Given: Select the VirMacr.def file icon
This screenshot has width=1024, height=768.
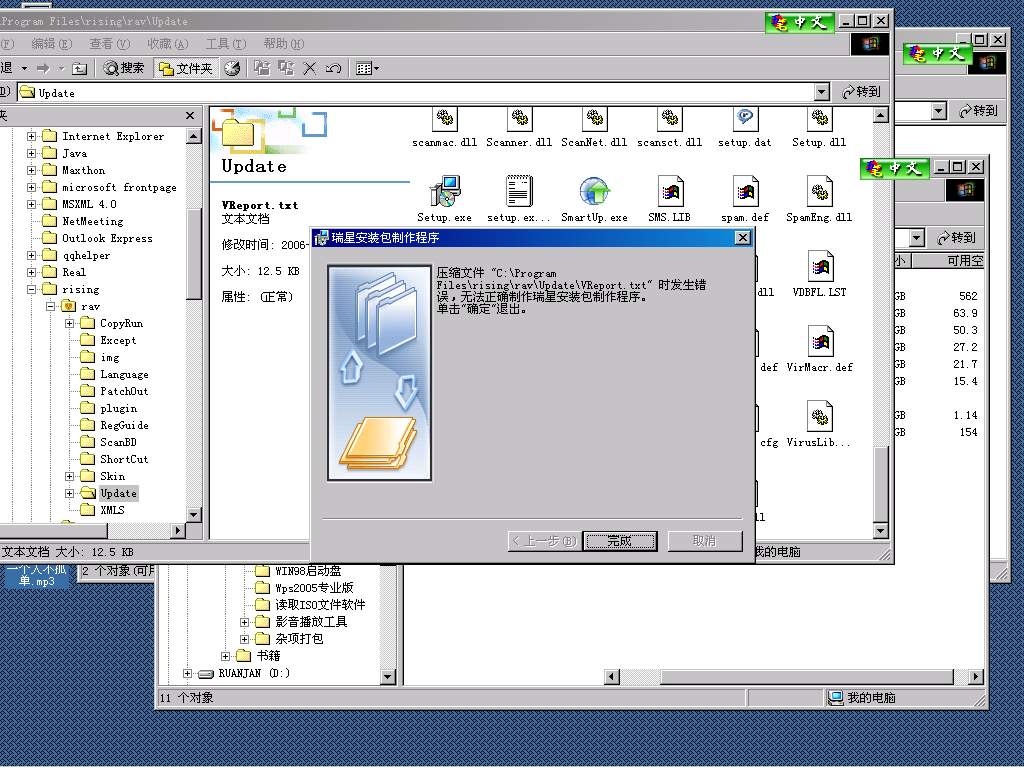Looking at the screenshot, I should (x=819, y=343).
